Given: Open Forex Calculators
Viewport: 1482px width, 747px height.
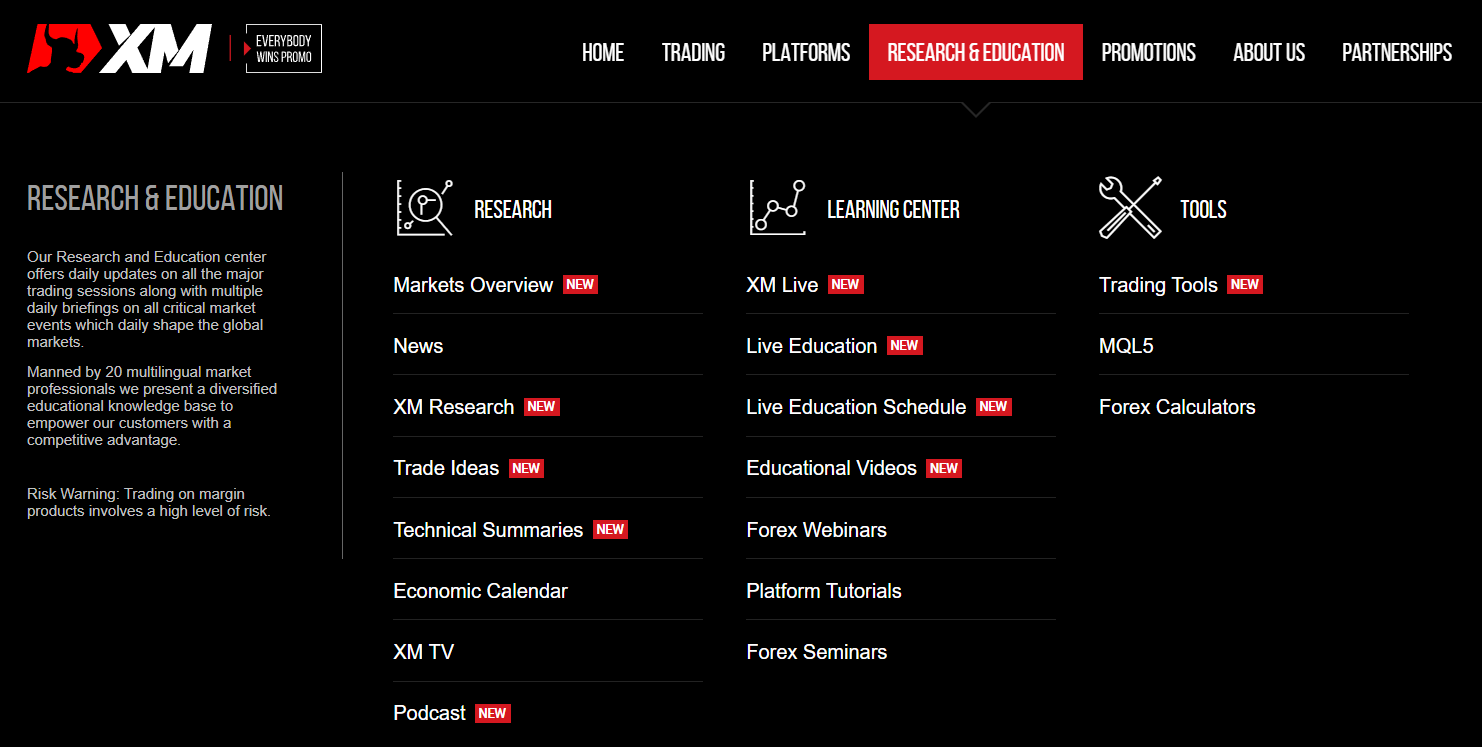Looking at the screenshot, I should 1177,407.
